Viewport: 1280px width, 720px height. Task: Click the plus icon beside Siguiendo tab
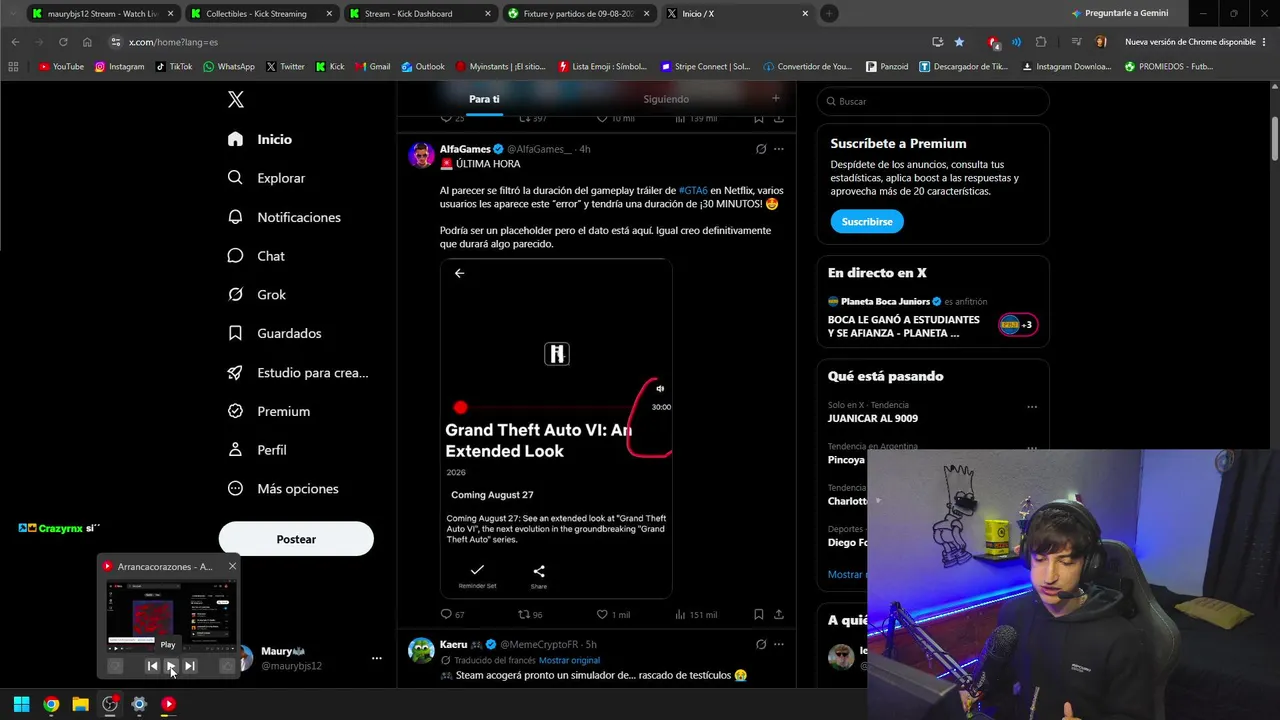(x=775, y=98)
